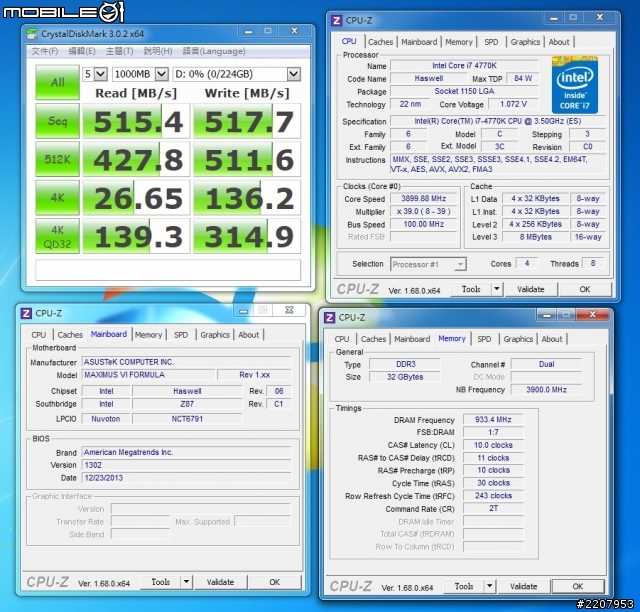Viewport: 640px width, 612px height.
Task: Click the BIOS Version value 1302
Action: [x=187, y=465]
